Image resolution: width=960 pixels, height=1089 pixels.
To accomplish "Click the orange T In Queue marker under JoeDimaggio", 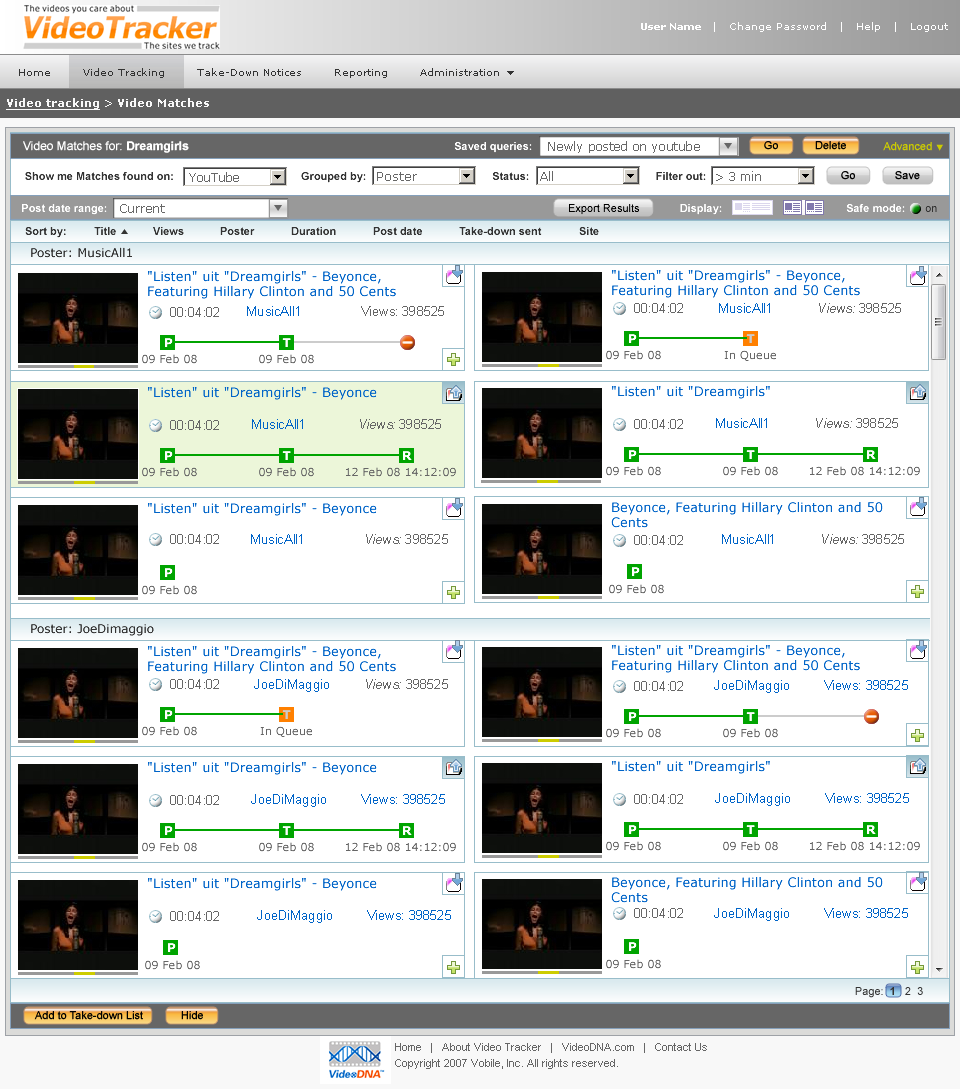I will click(286, 714).
